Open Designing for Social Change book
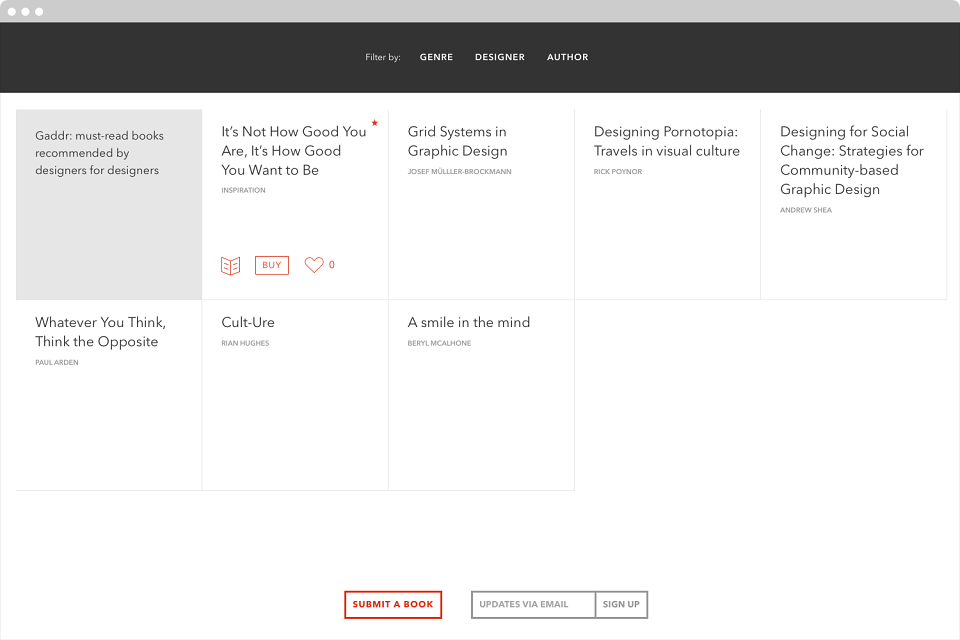 (x=853, y=205)
